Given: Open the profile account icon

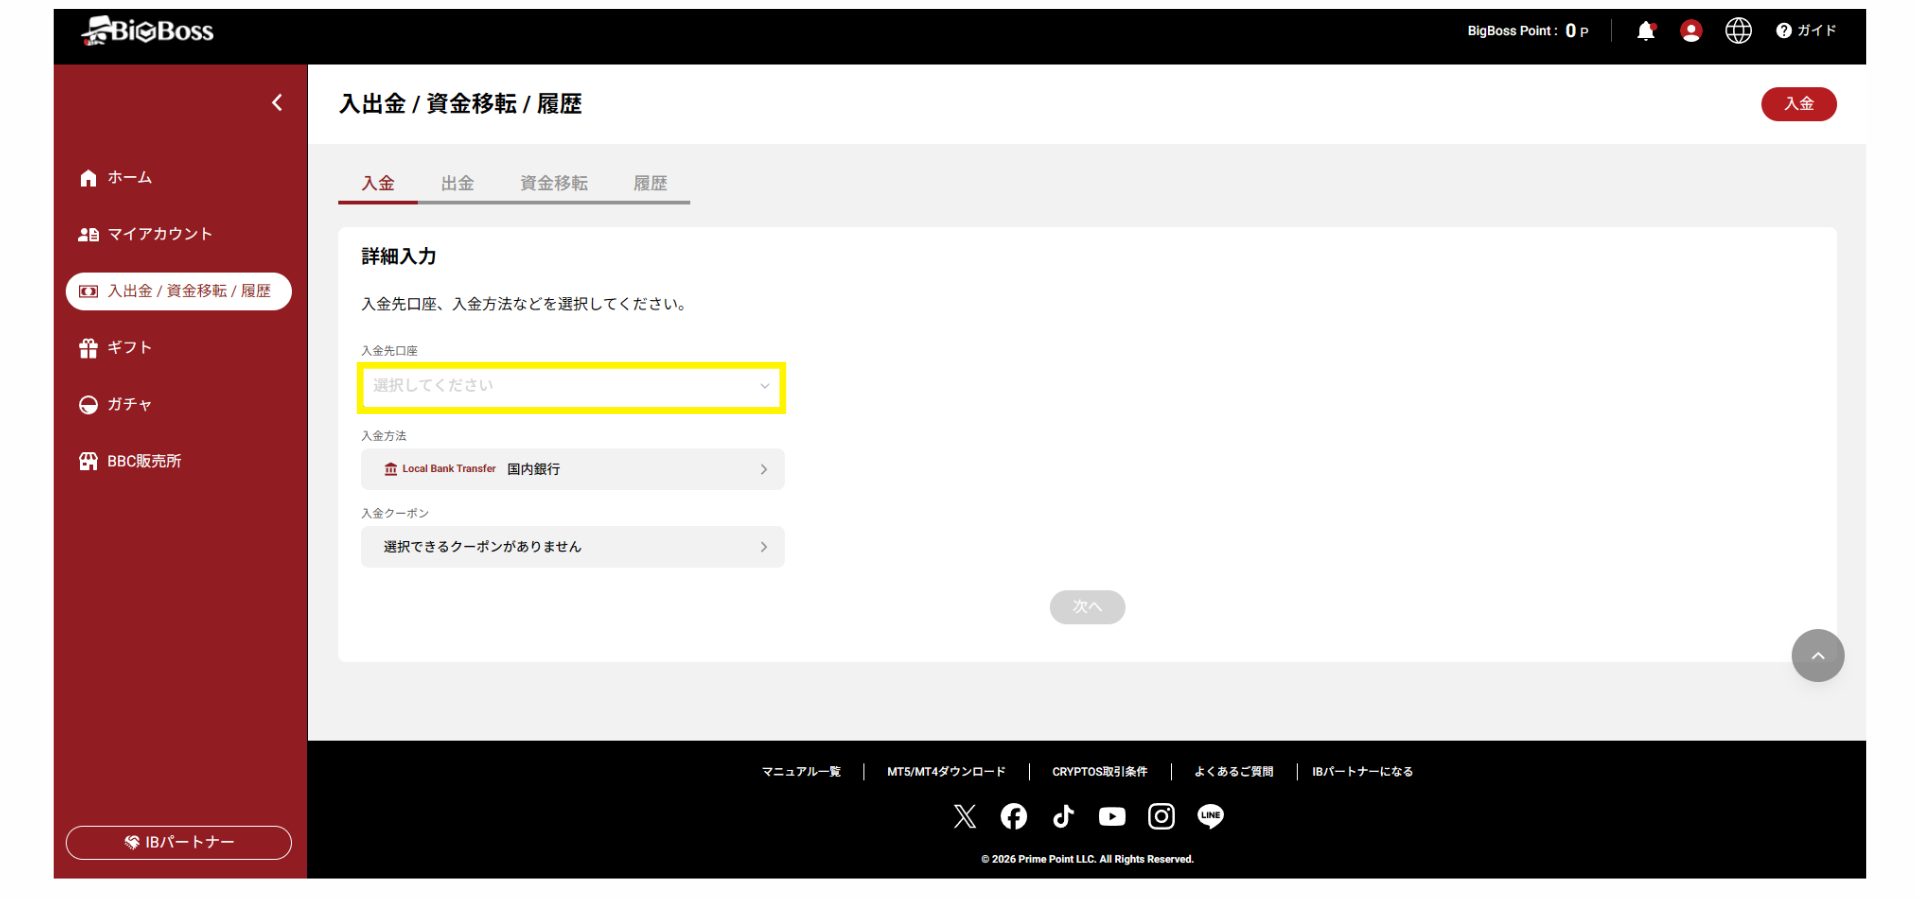Looking at the screenshot, I should point(1691,30).
